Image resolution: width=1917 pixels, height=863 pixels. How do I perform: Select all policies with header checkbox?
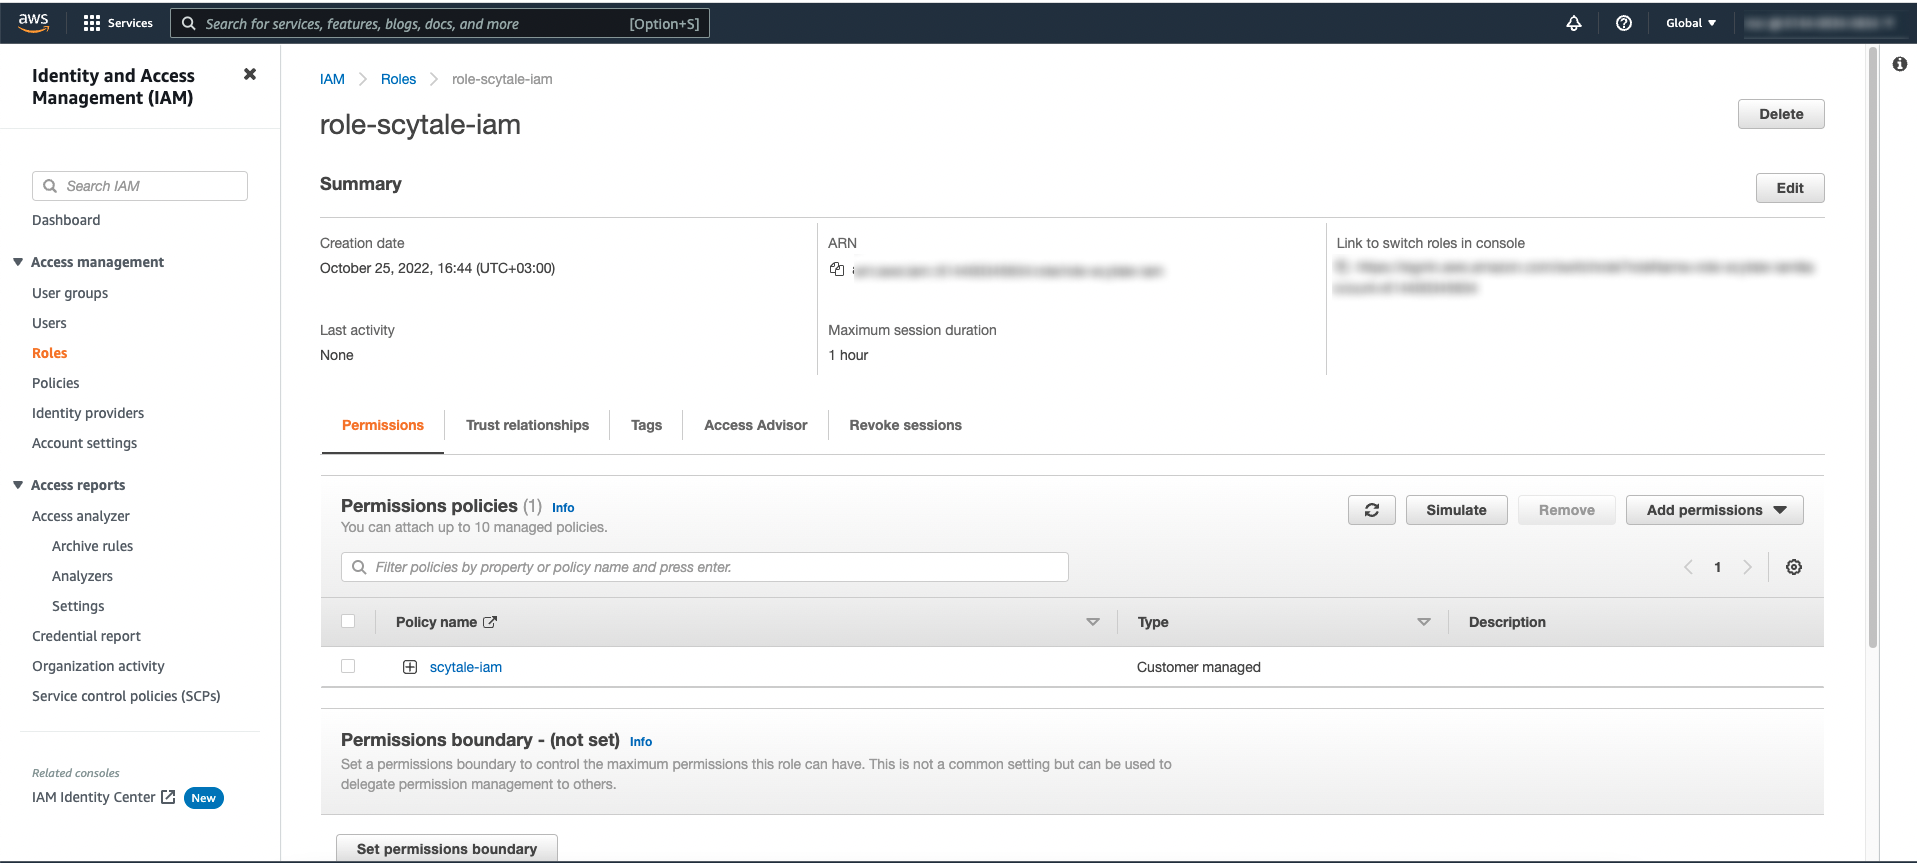tap(348, 621)
